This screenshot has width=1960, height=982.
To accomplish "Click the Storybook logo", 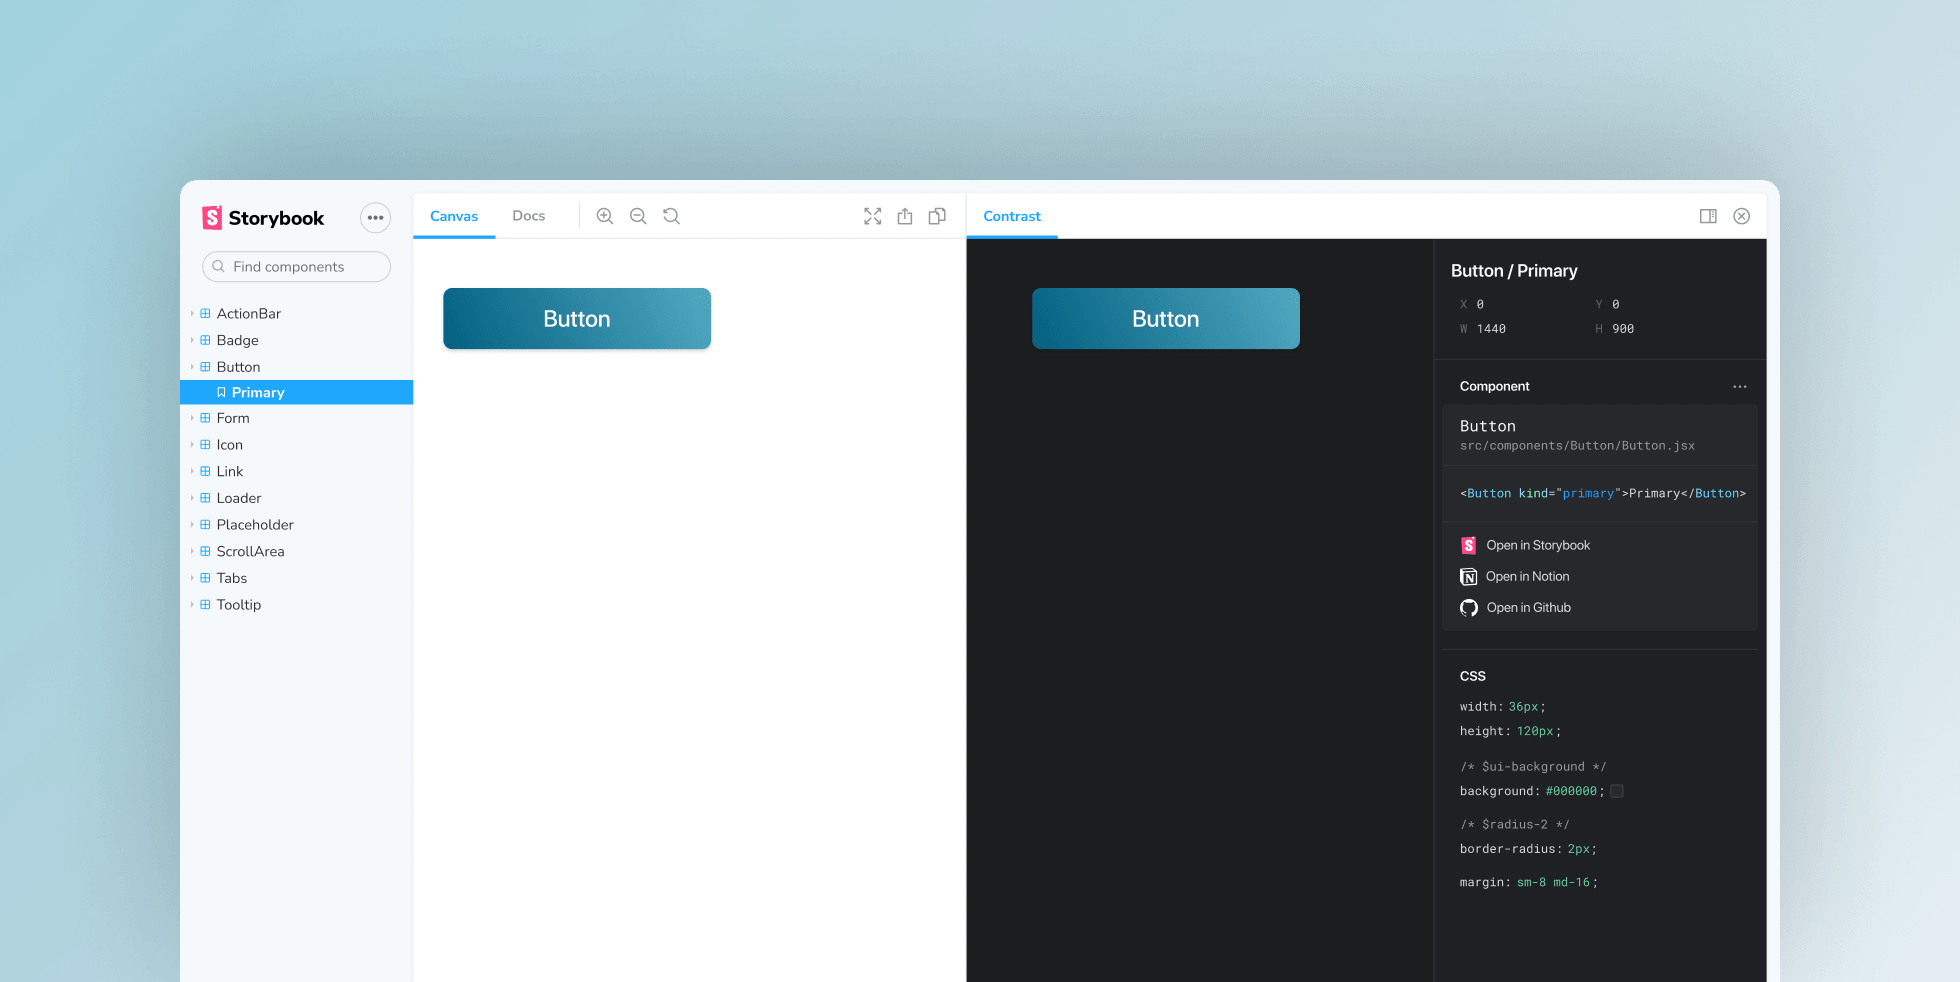I will coord(213,217).
